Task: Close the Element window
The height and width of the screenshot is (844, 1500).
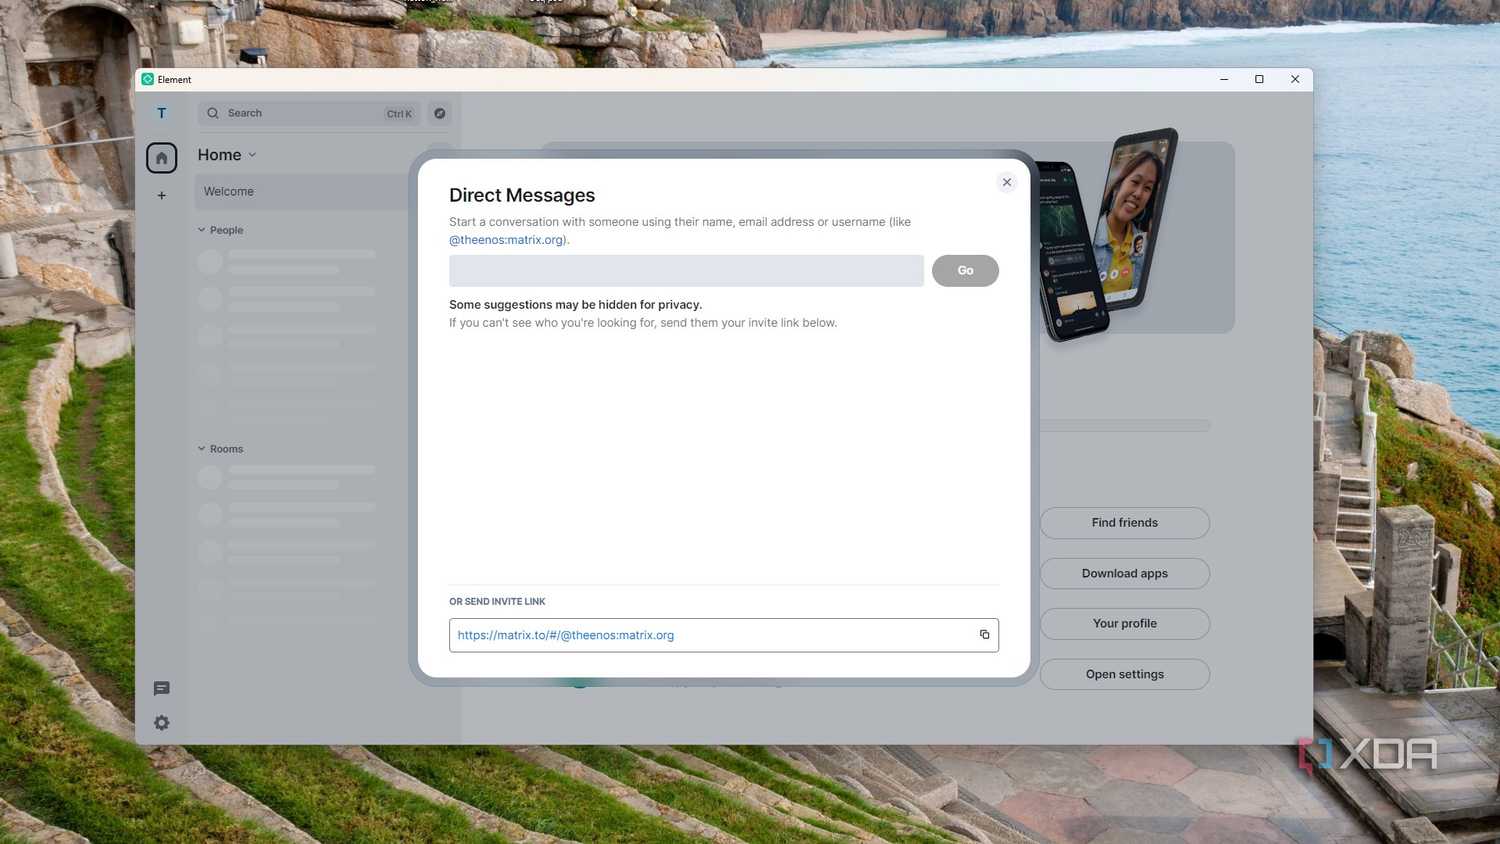Action: [1295, 79]
